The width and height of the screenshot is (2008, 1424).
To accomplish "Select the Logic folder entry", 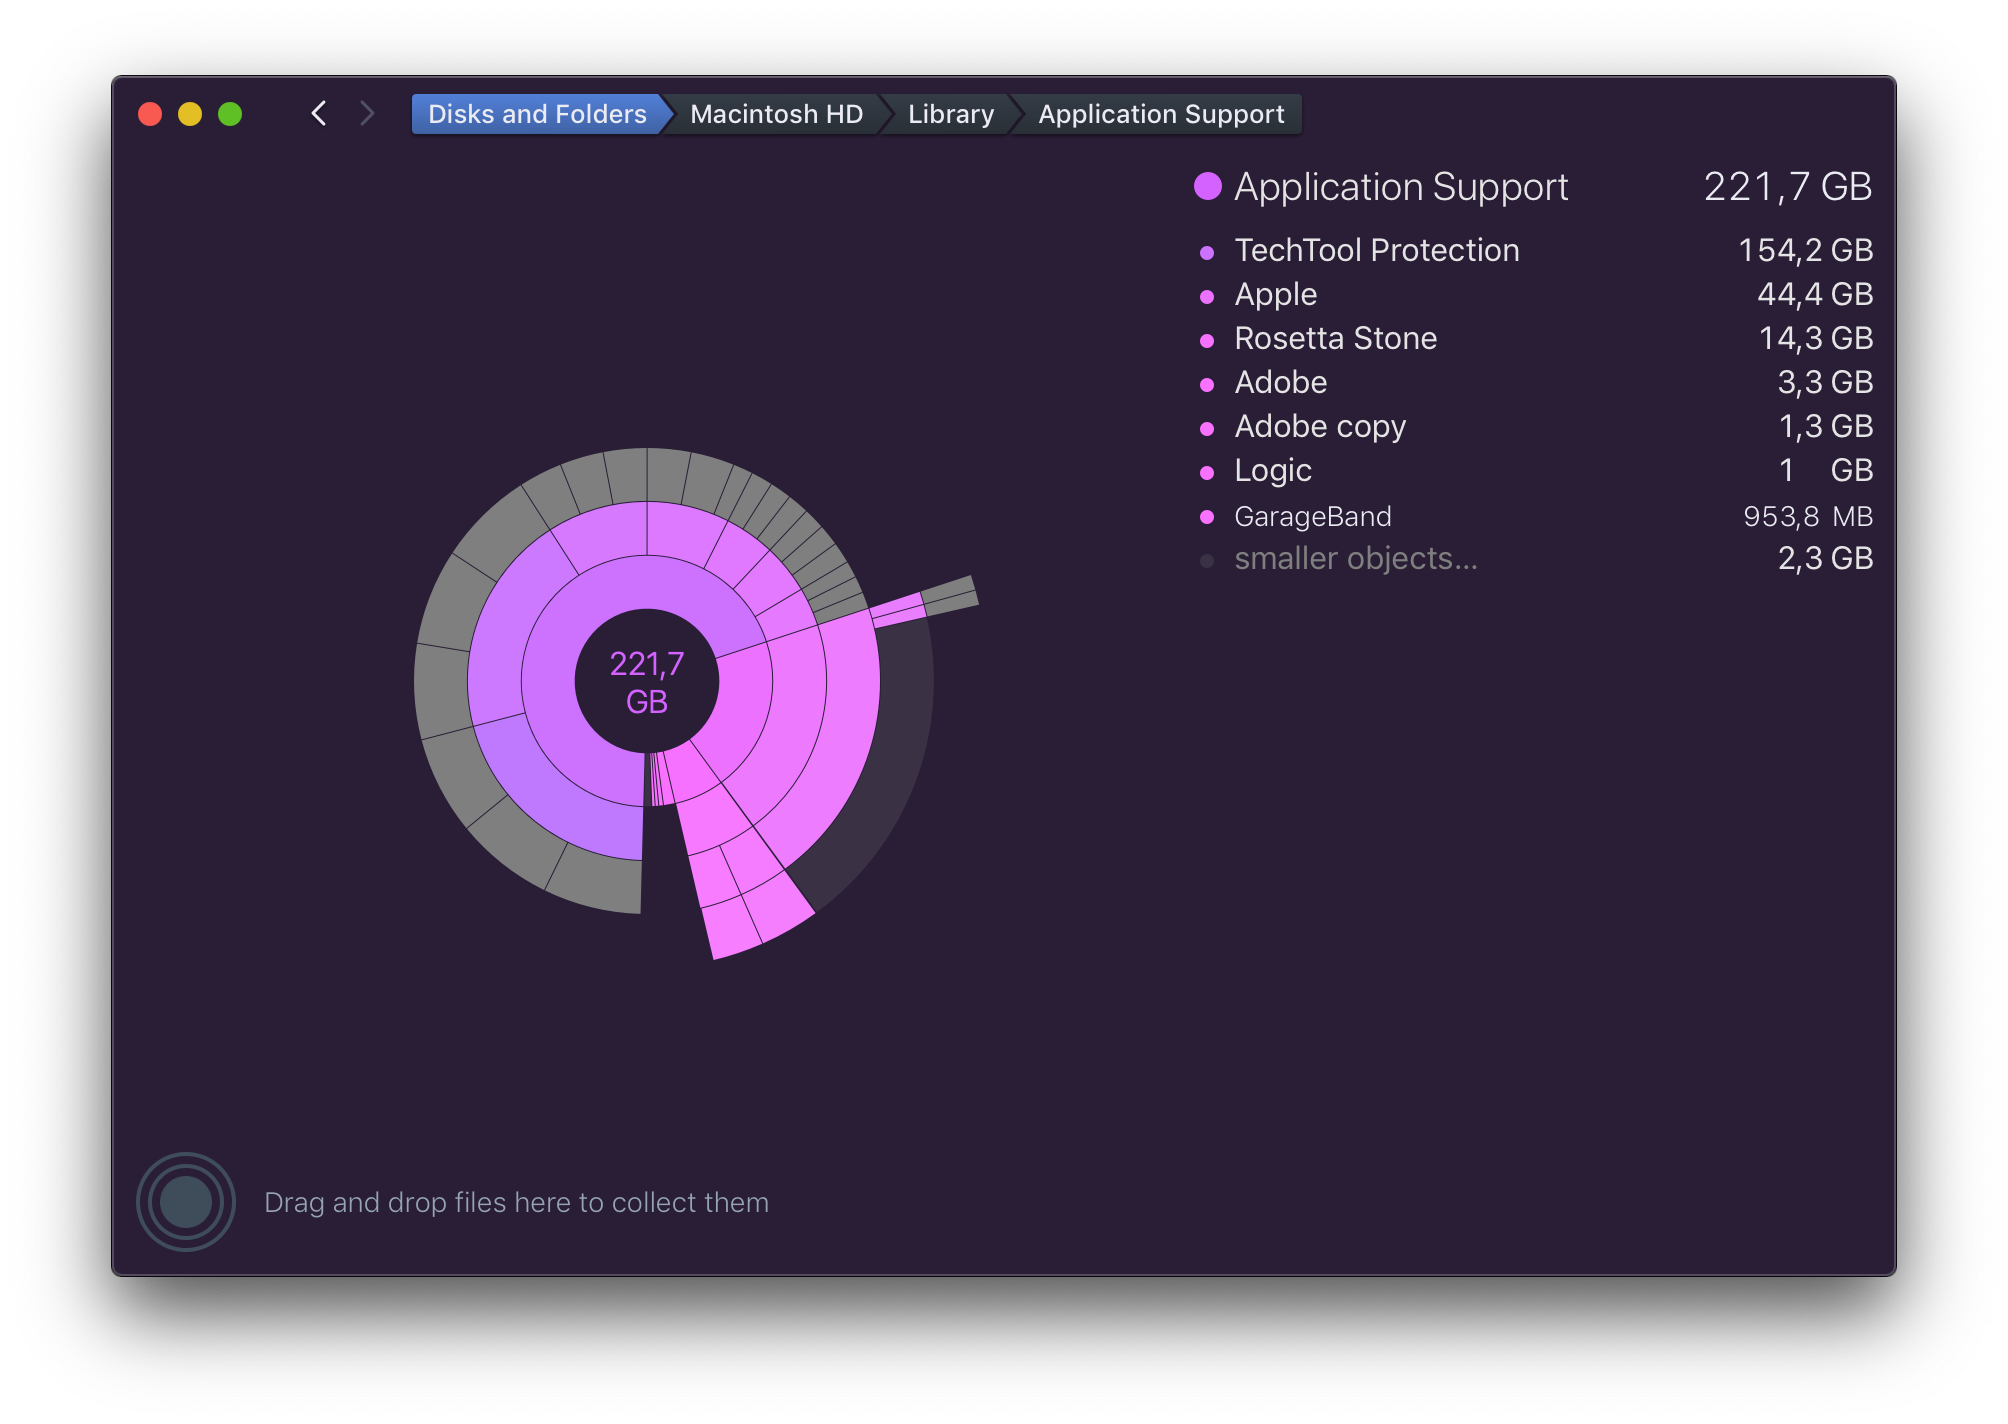I will 1272,470.
